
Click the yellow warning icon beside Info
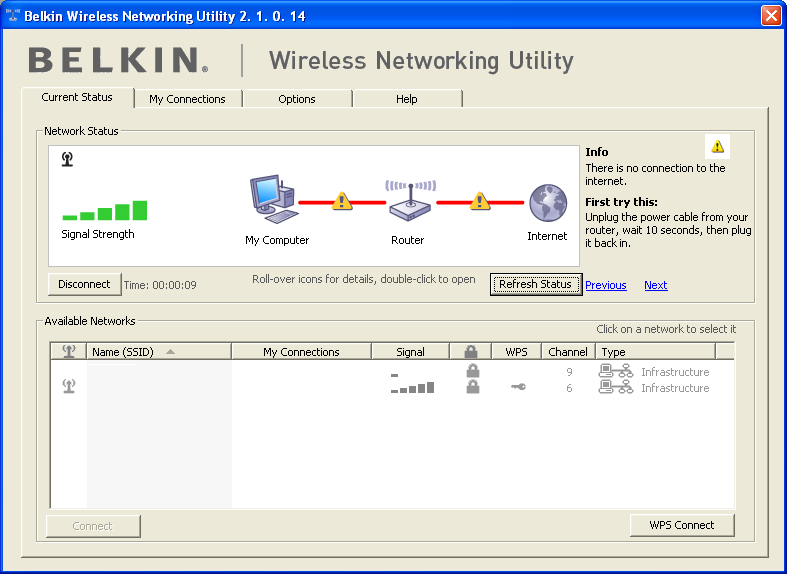pos(717,146)
